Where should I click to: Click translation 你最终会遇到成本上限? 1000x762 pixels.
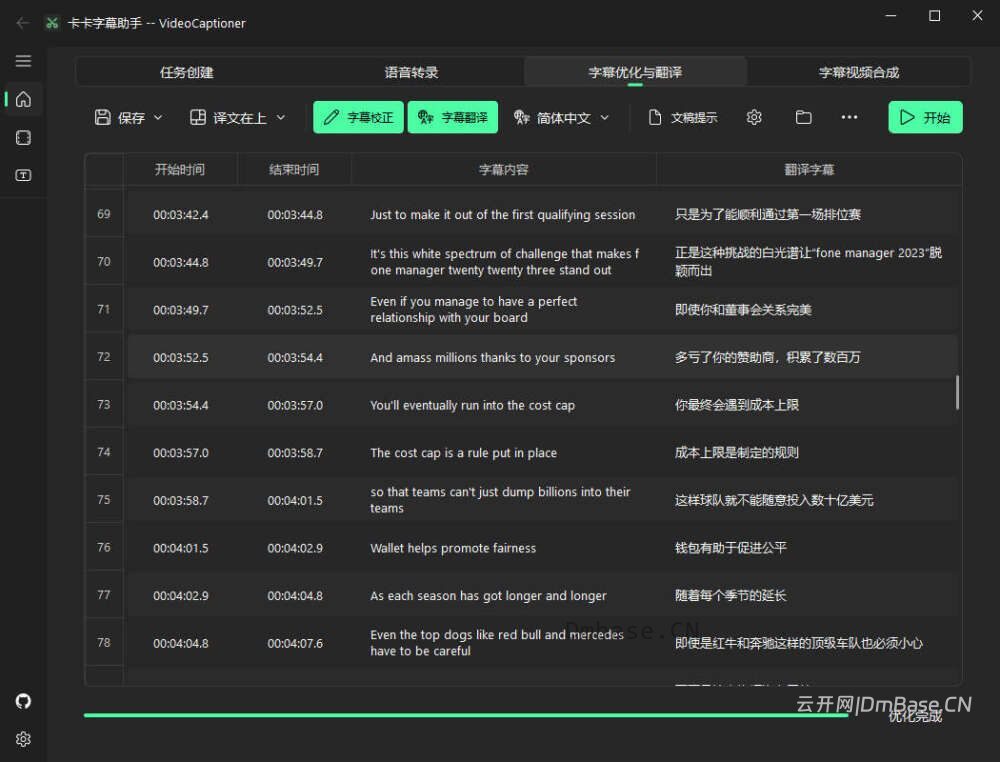pyautogui.click(x=737, y=405)
